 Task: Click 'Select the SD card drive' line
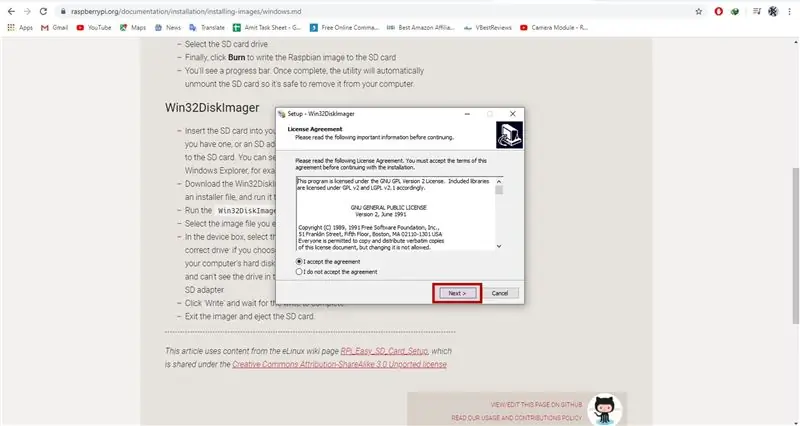point(226,44)
